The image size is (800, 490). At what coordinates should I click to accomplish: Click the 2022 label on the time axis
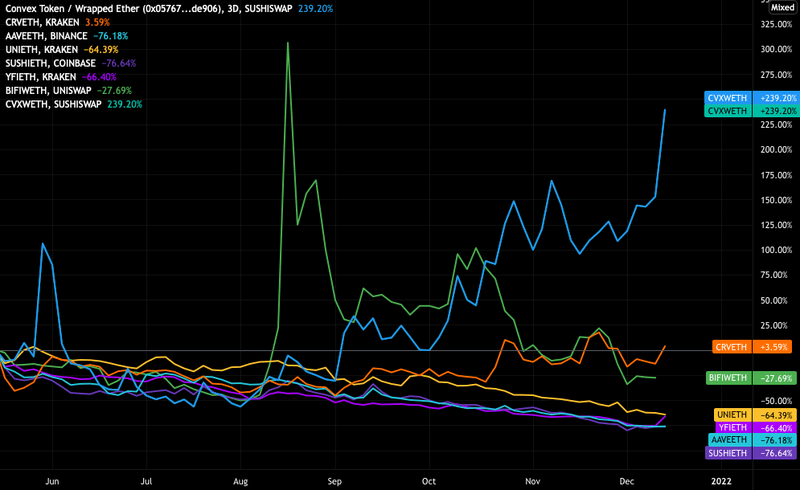(721, 481)
